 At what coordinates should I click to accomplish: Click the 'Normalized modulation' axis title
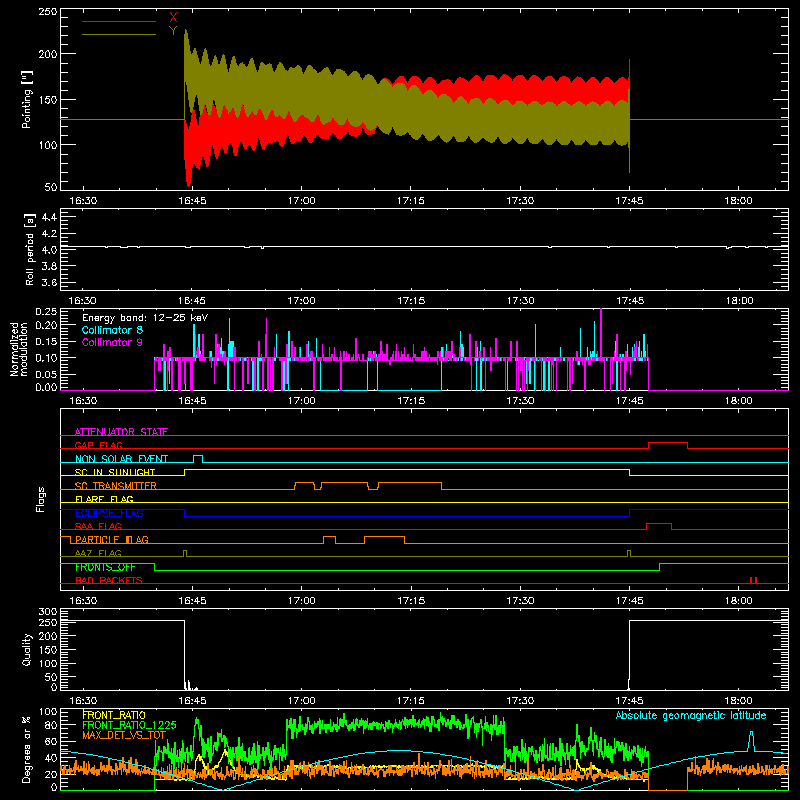(18, 349)
